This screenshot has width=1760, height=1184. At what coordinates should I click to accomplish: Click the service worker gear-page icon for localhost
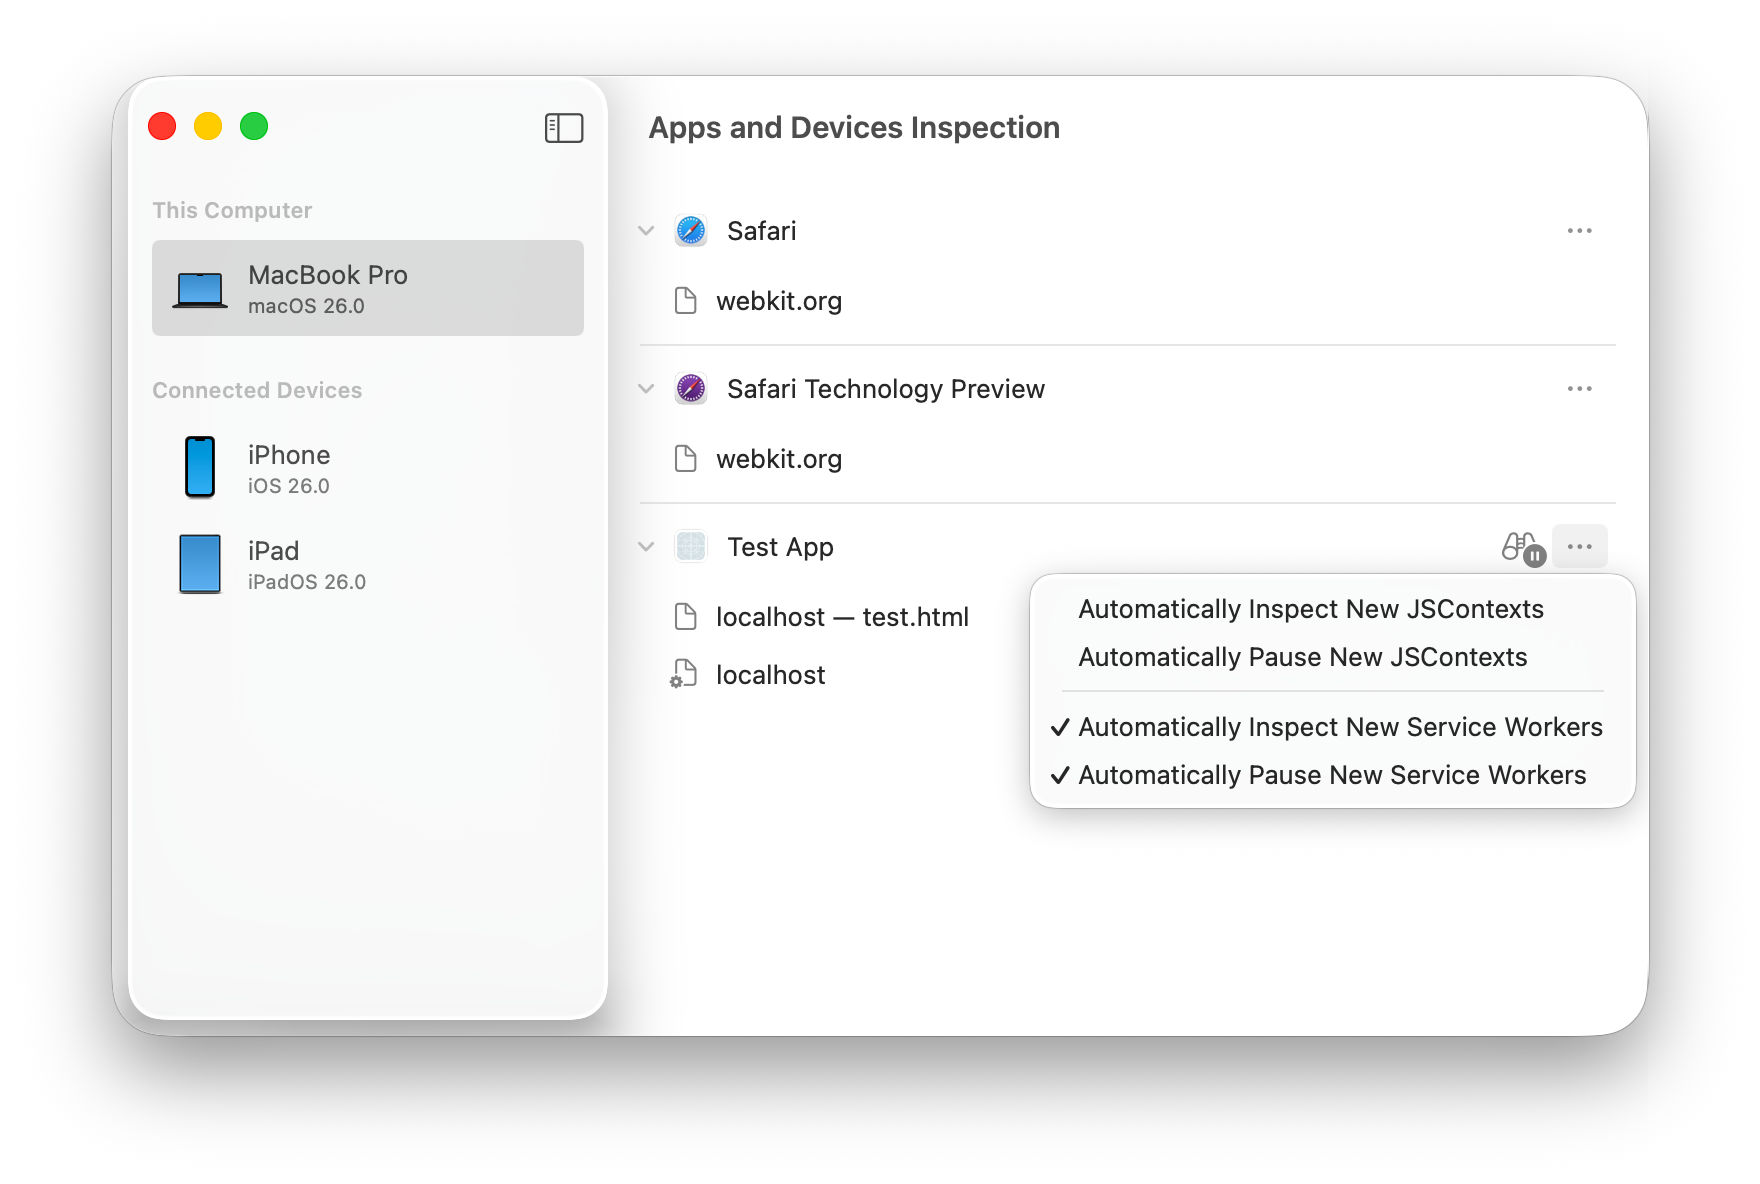coord(684,674)
